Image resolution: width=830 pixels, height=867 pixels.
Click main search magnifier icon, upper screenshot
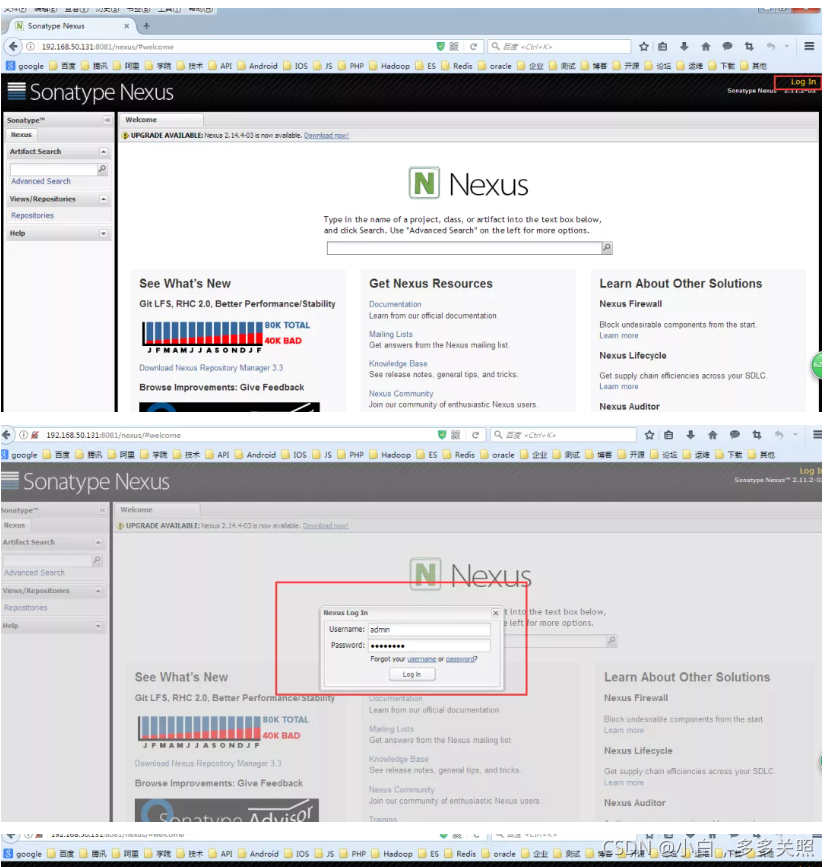pyautogui.click(x=607, y=248)
